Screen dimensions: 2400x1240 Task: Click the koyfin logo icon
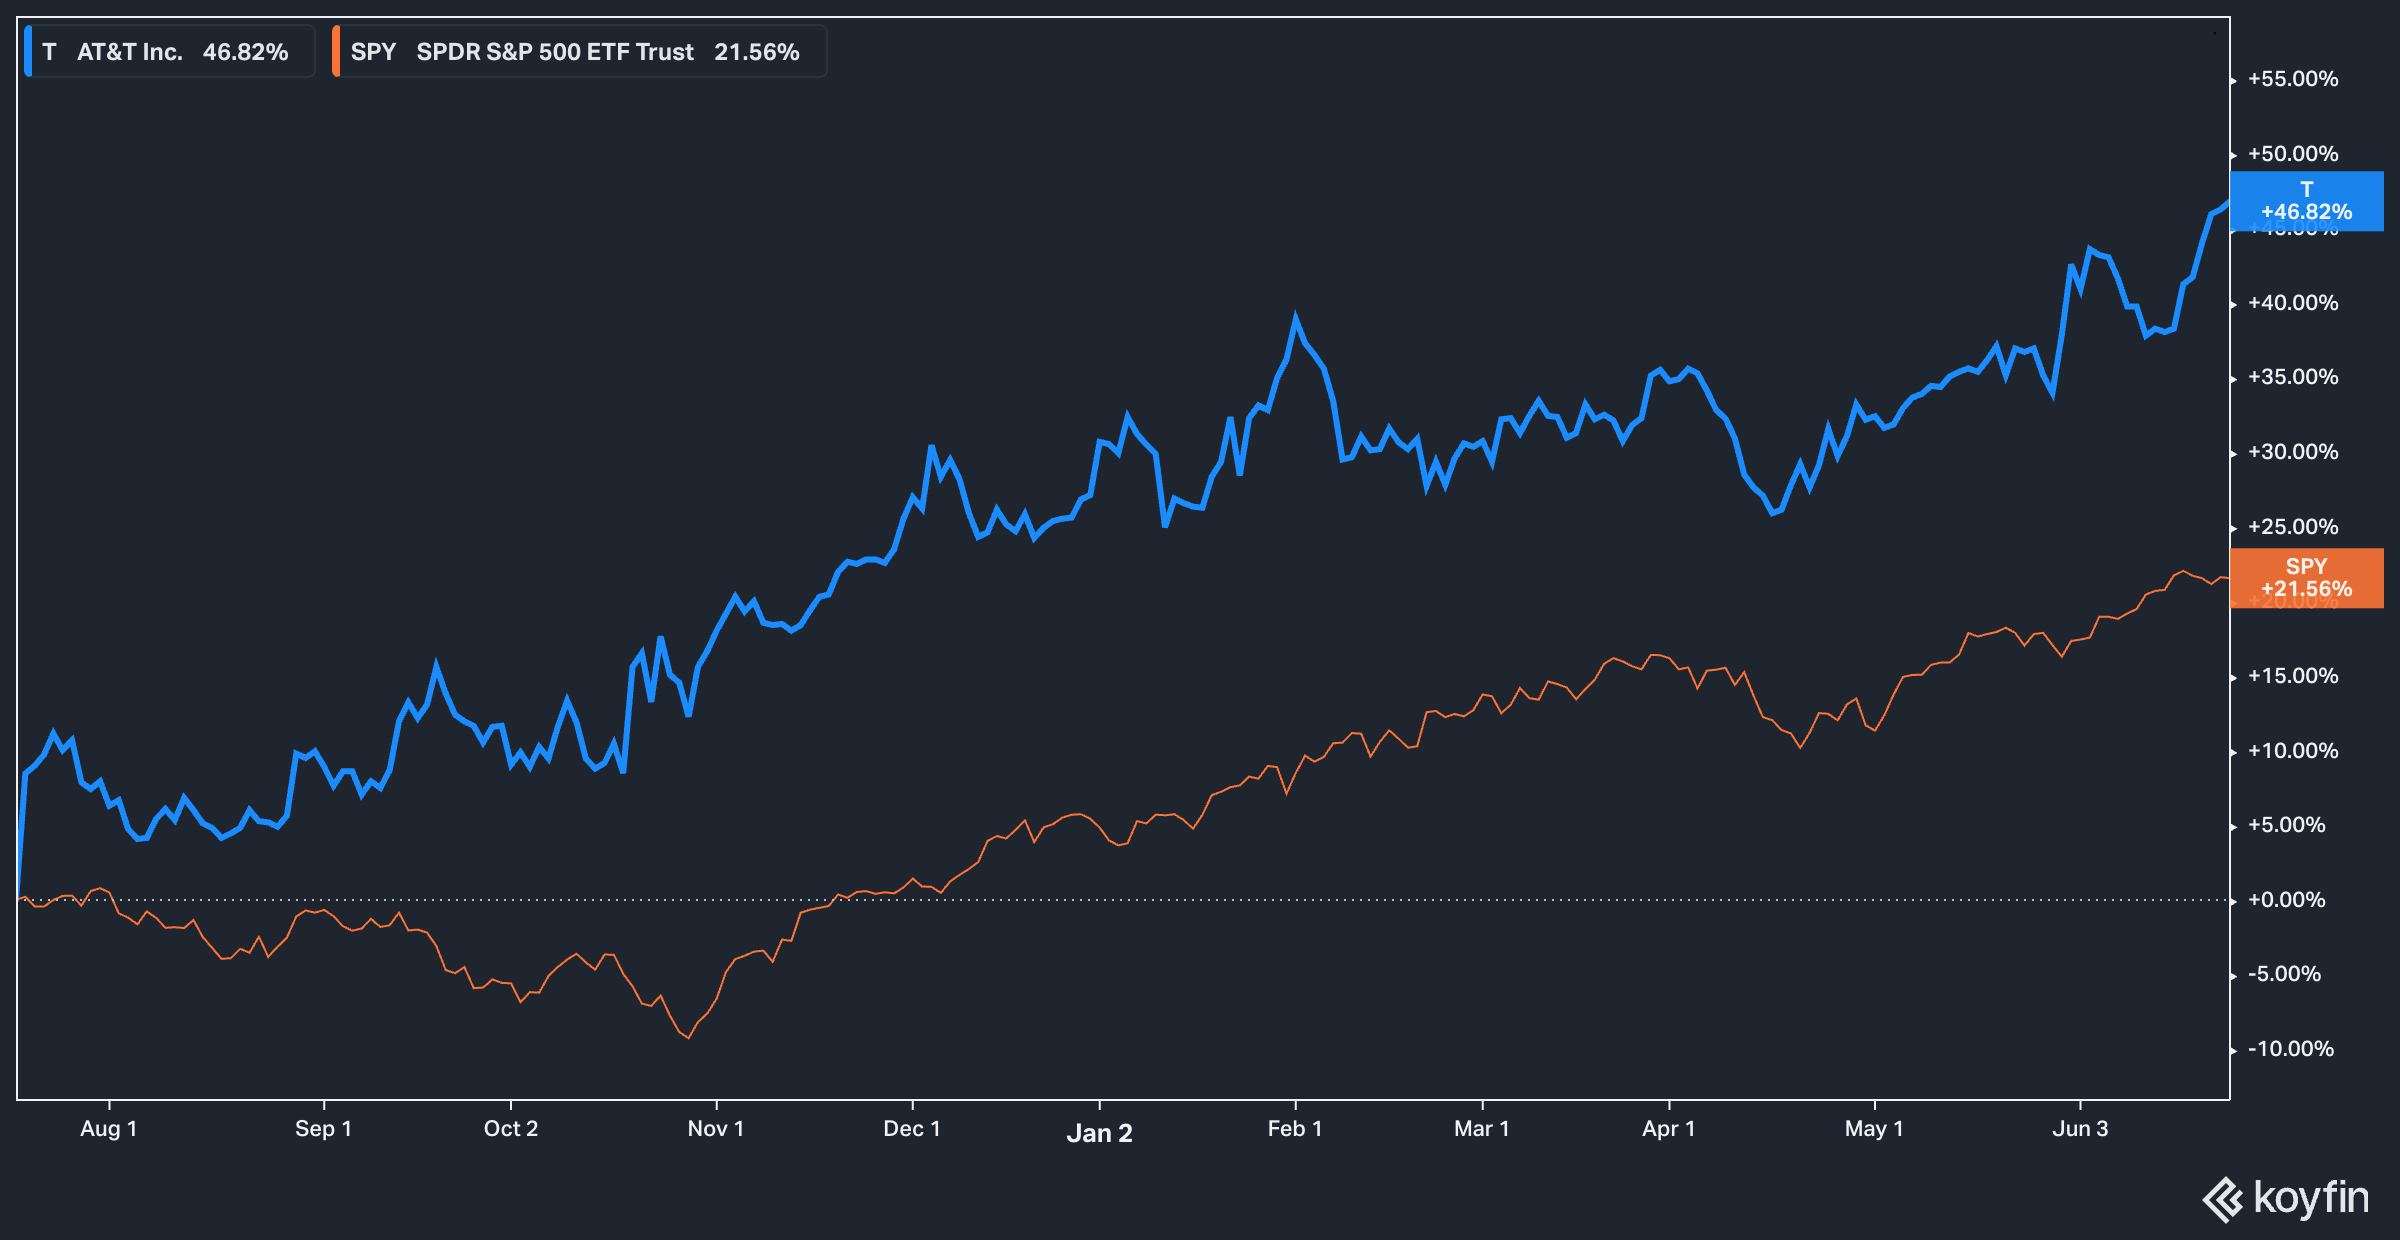point(2223,1199)
